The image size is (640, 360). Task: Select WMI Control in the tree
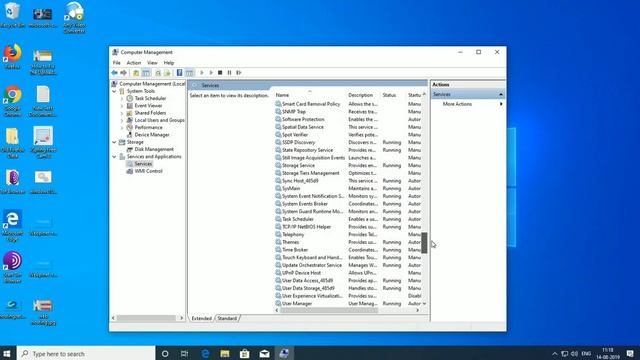click(x=148, y=171)
